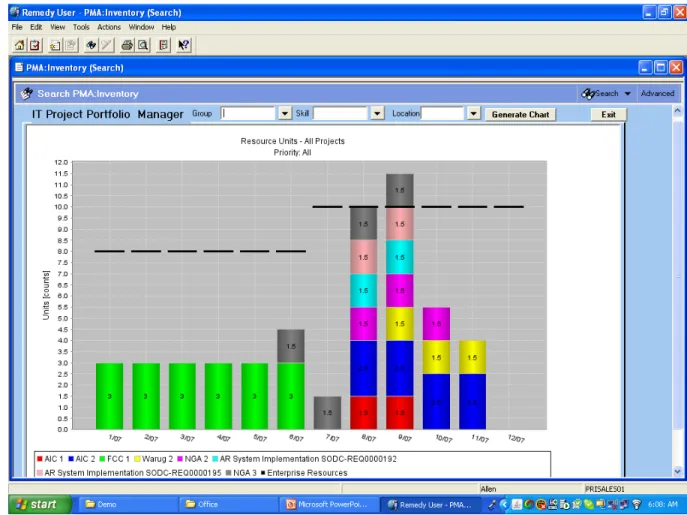The width and height of the screenshot is (687, 515).
Task: Click the green checkmark shield tray icon
Action: 588,504
